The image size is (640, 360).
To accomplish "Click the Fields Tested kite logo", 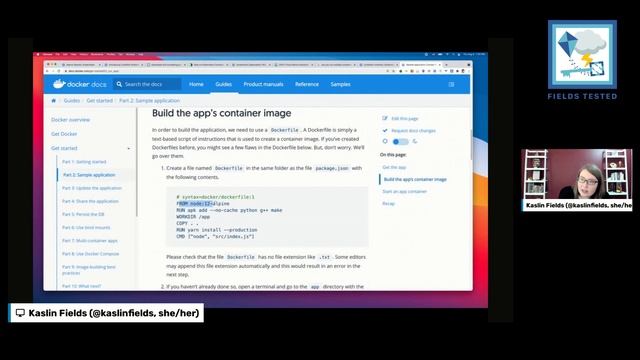I will (582, 55).
